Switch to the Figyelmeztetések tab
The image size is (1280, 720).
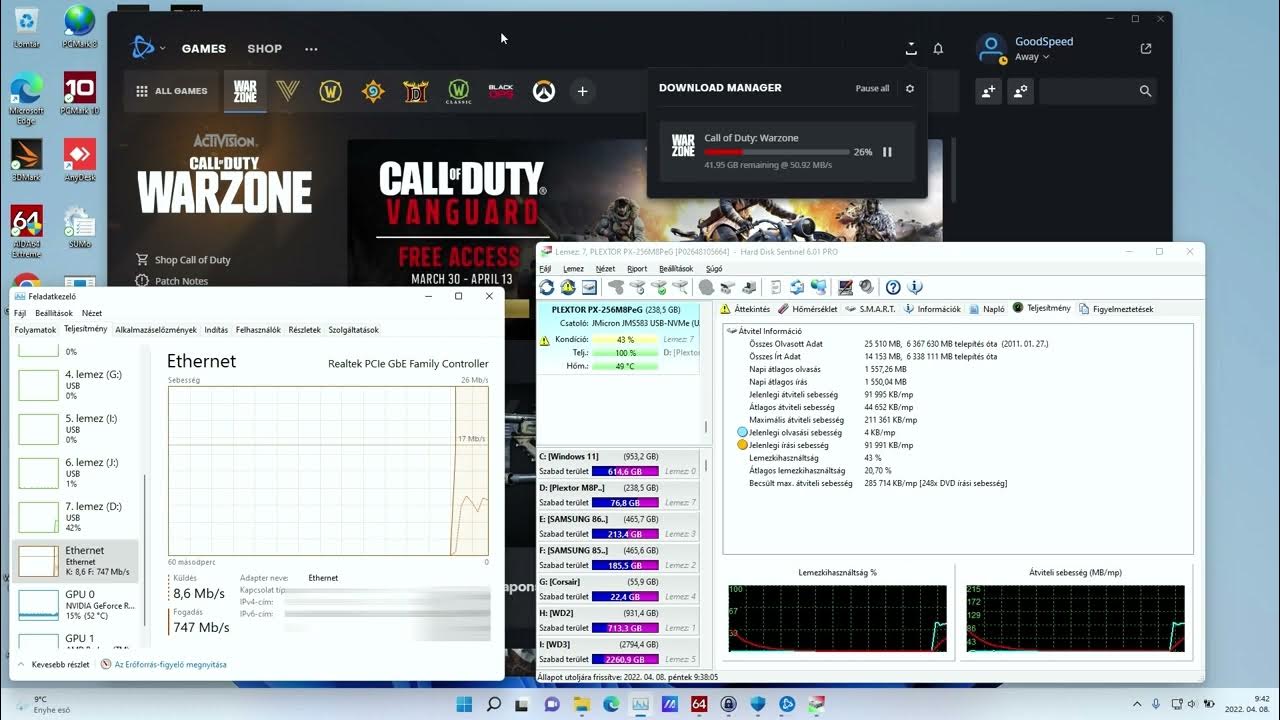click(1116, 309)
